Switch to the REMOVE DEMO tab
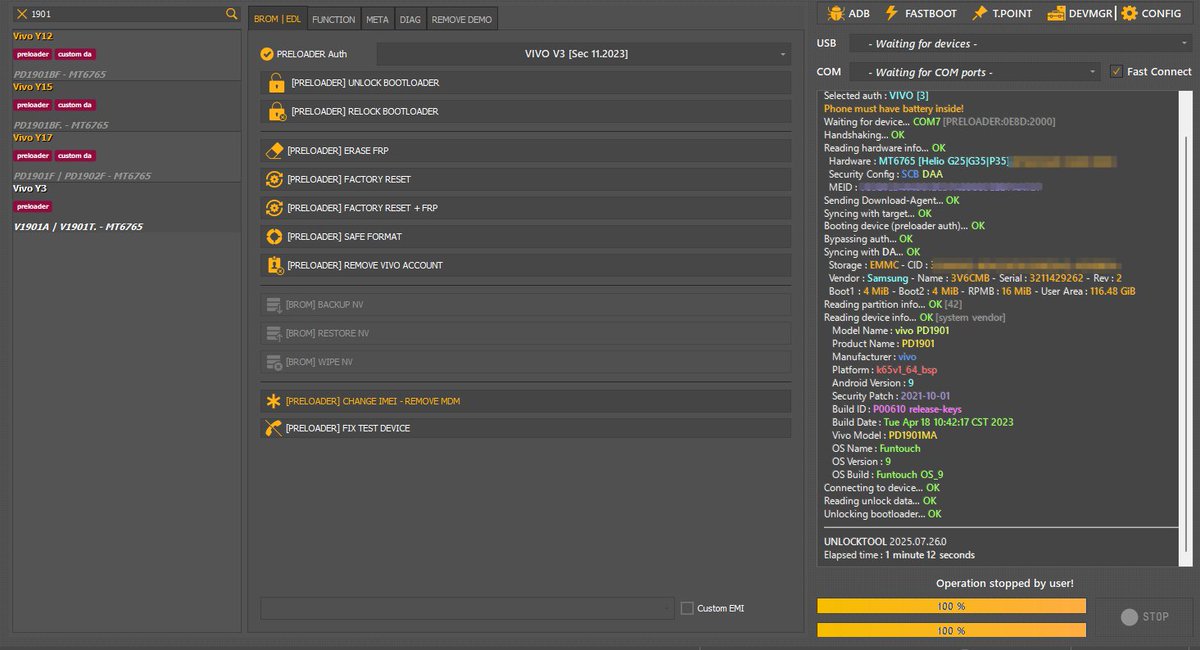Image resolution: width=1200 pixels, height=650 pixels. point(461,19)
